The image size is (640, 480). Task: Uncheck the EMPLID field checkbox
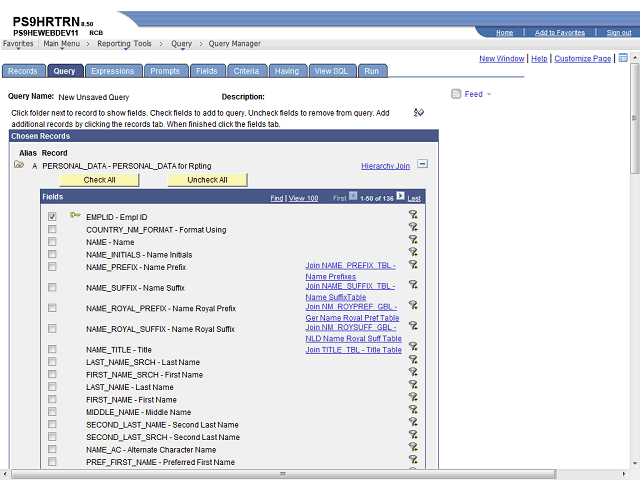coord(52,217)
